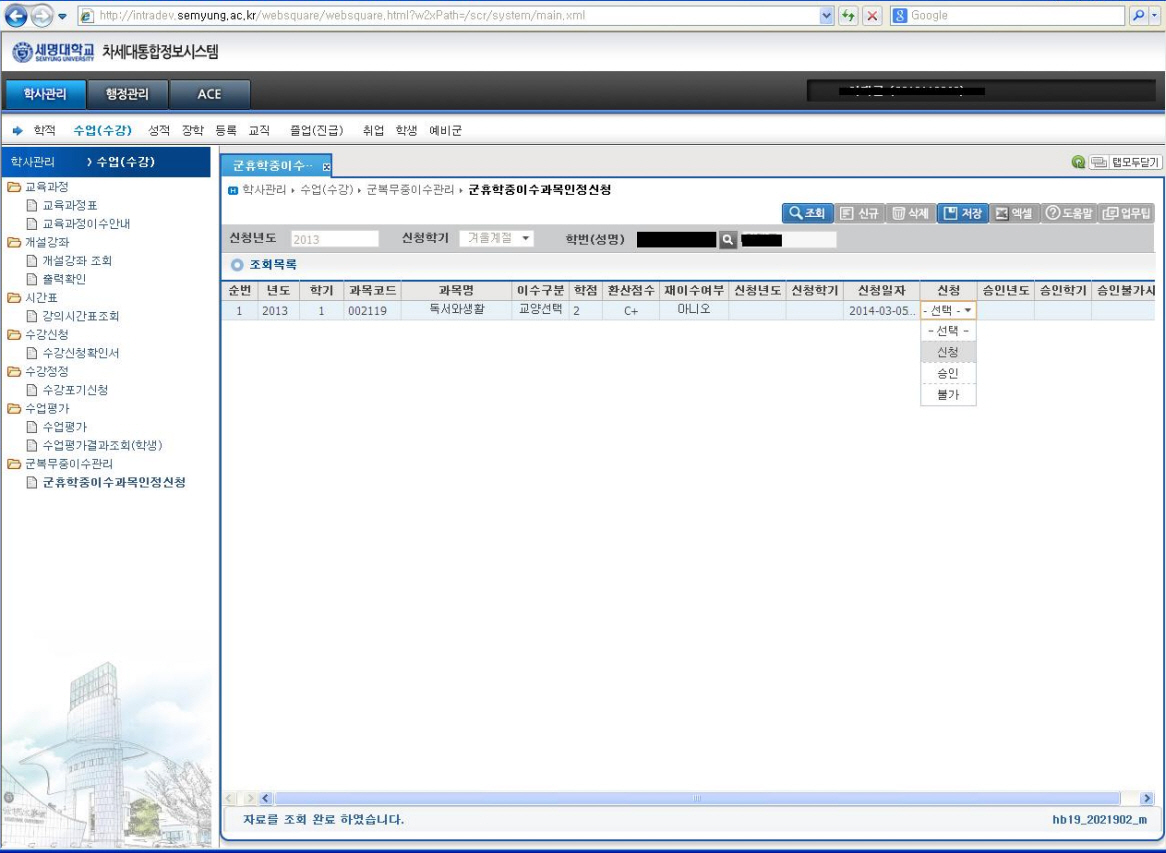Click the 신규 new-record button
Screen dimensions: 1166x853
860,213
